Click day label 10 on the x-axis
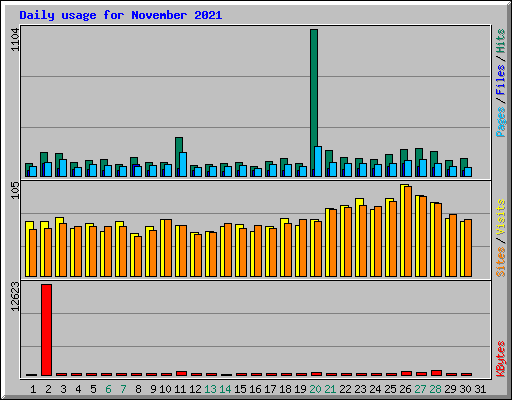The width and height of the screenshot is (512, 400). click(165, 389)
